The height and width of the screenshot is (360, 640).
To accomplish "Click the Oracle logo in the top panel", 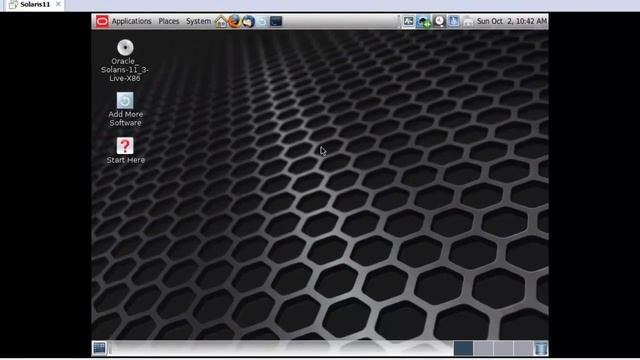I will pyautogui.click(x=102, y=21).
